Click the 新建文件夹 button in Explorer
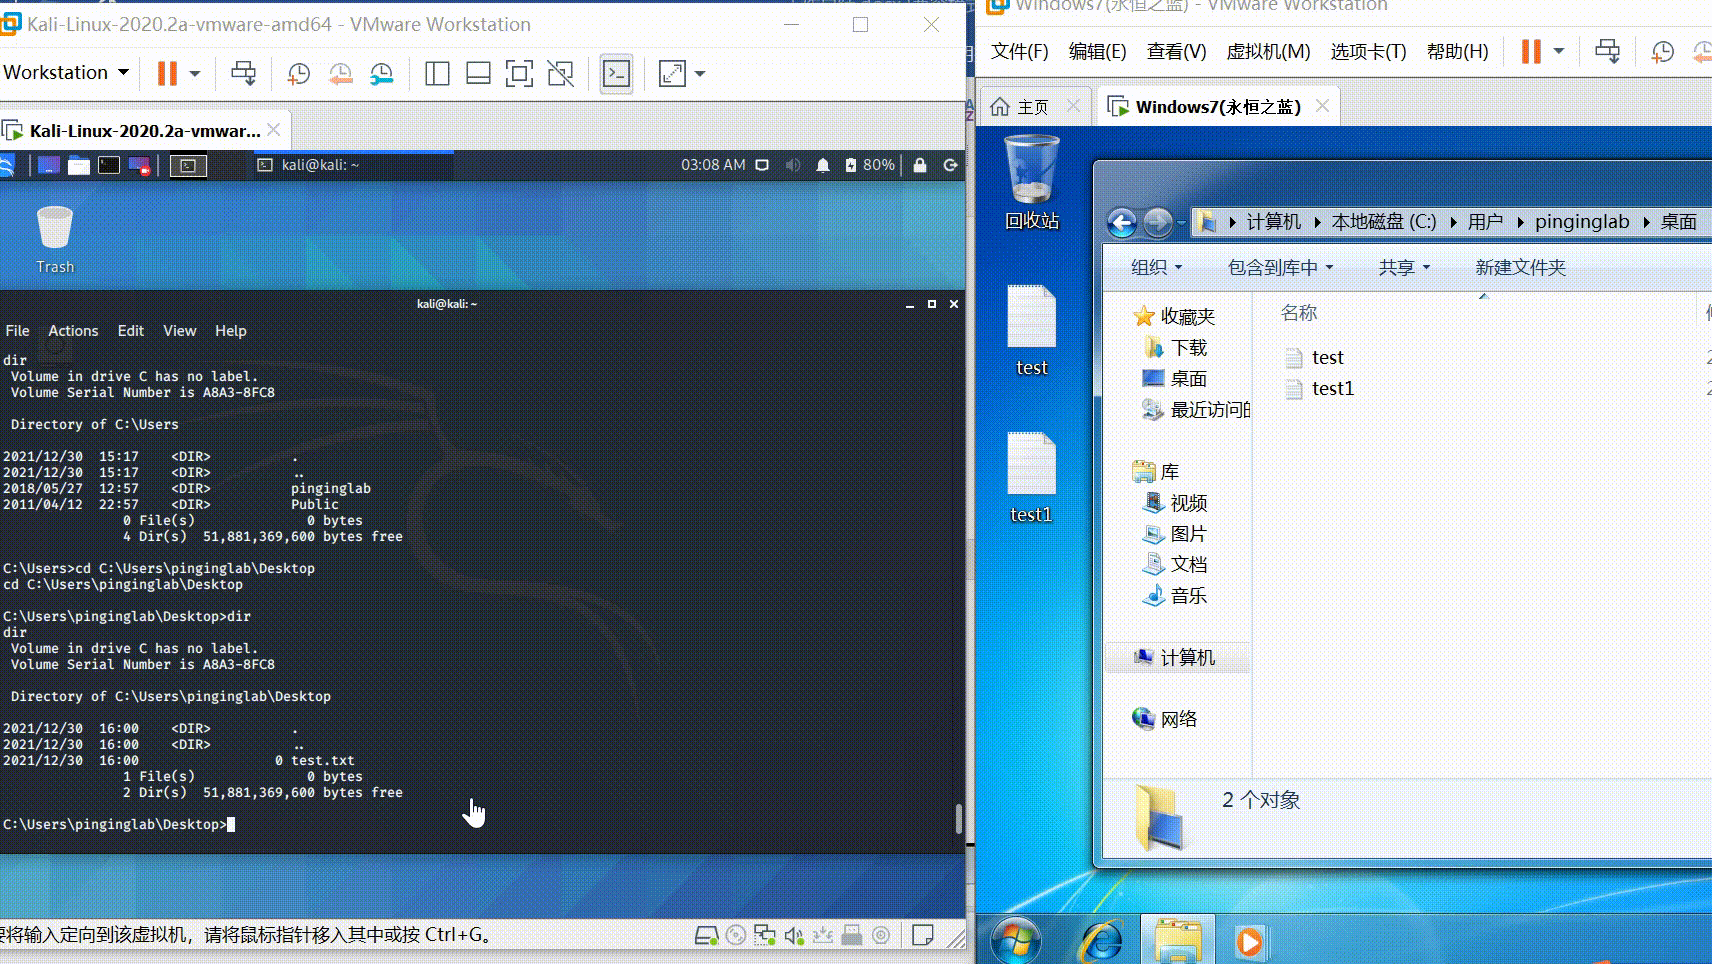Viewport: 1712px width, 964px height. 1519,267
